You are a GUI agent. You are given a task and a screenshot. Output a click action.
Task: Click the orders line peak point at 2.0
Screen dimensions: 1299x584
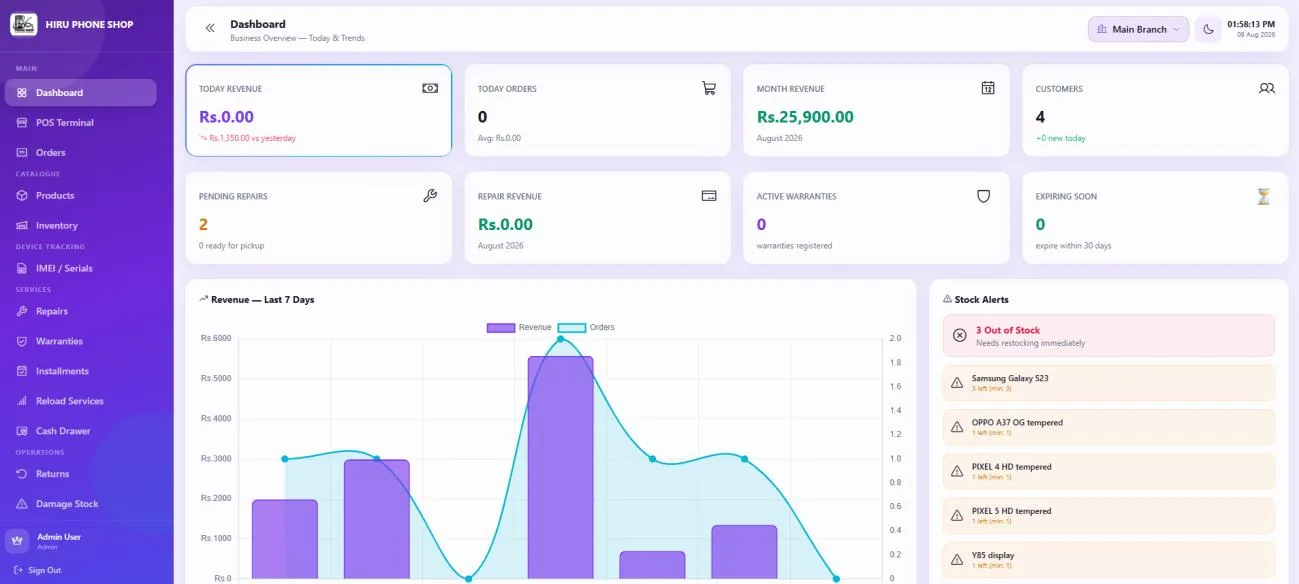coord(560,339)
